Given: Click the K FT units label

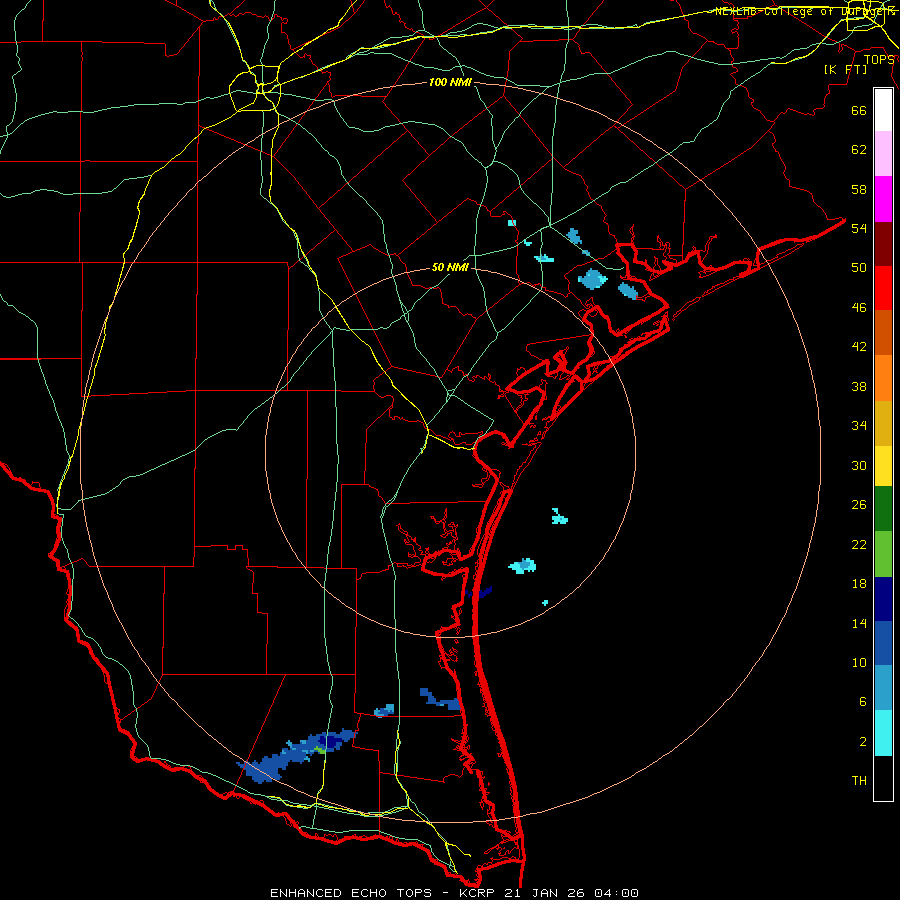Looking at the screenshot, I should tap(846, 70).
